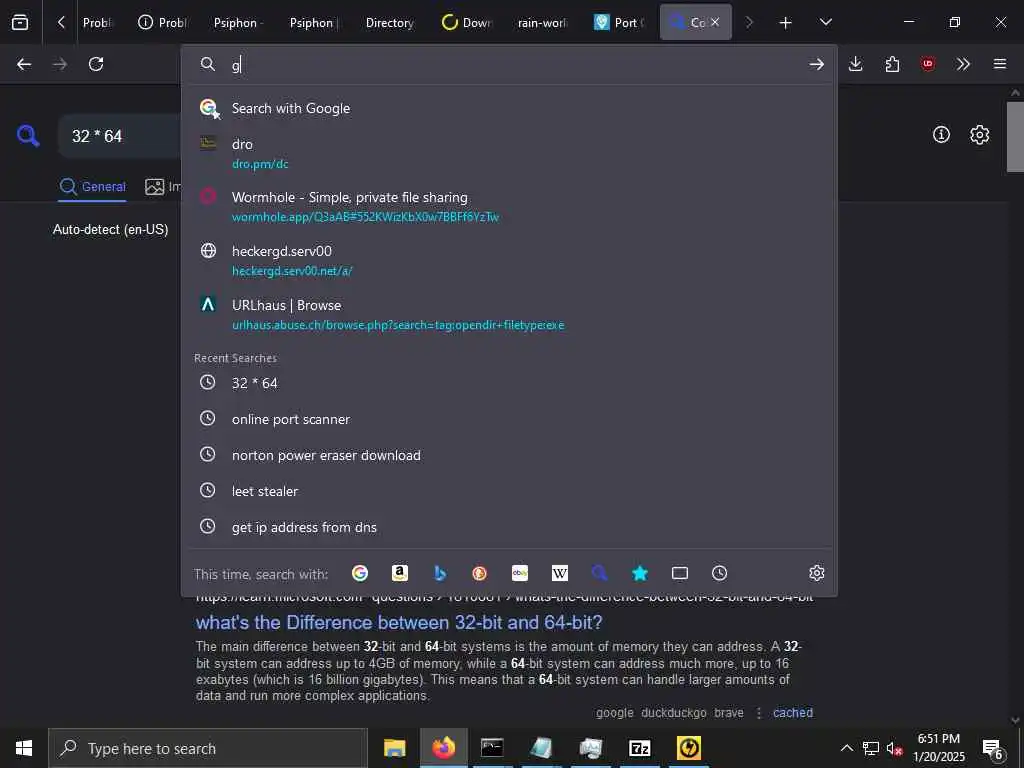Search bookmarks with the star icon
Image resolution: width=1024 pixels, height=768 pixels.
click(x=640, y=573)
